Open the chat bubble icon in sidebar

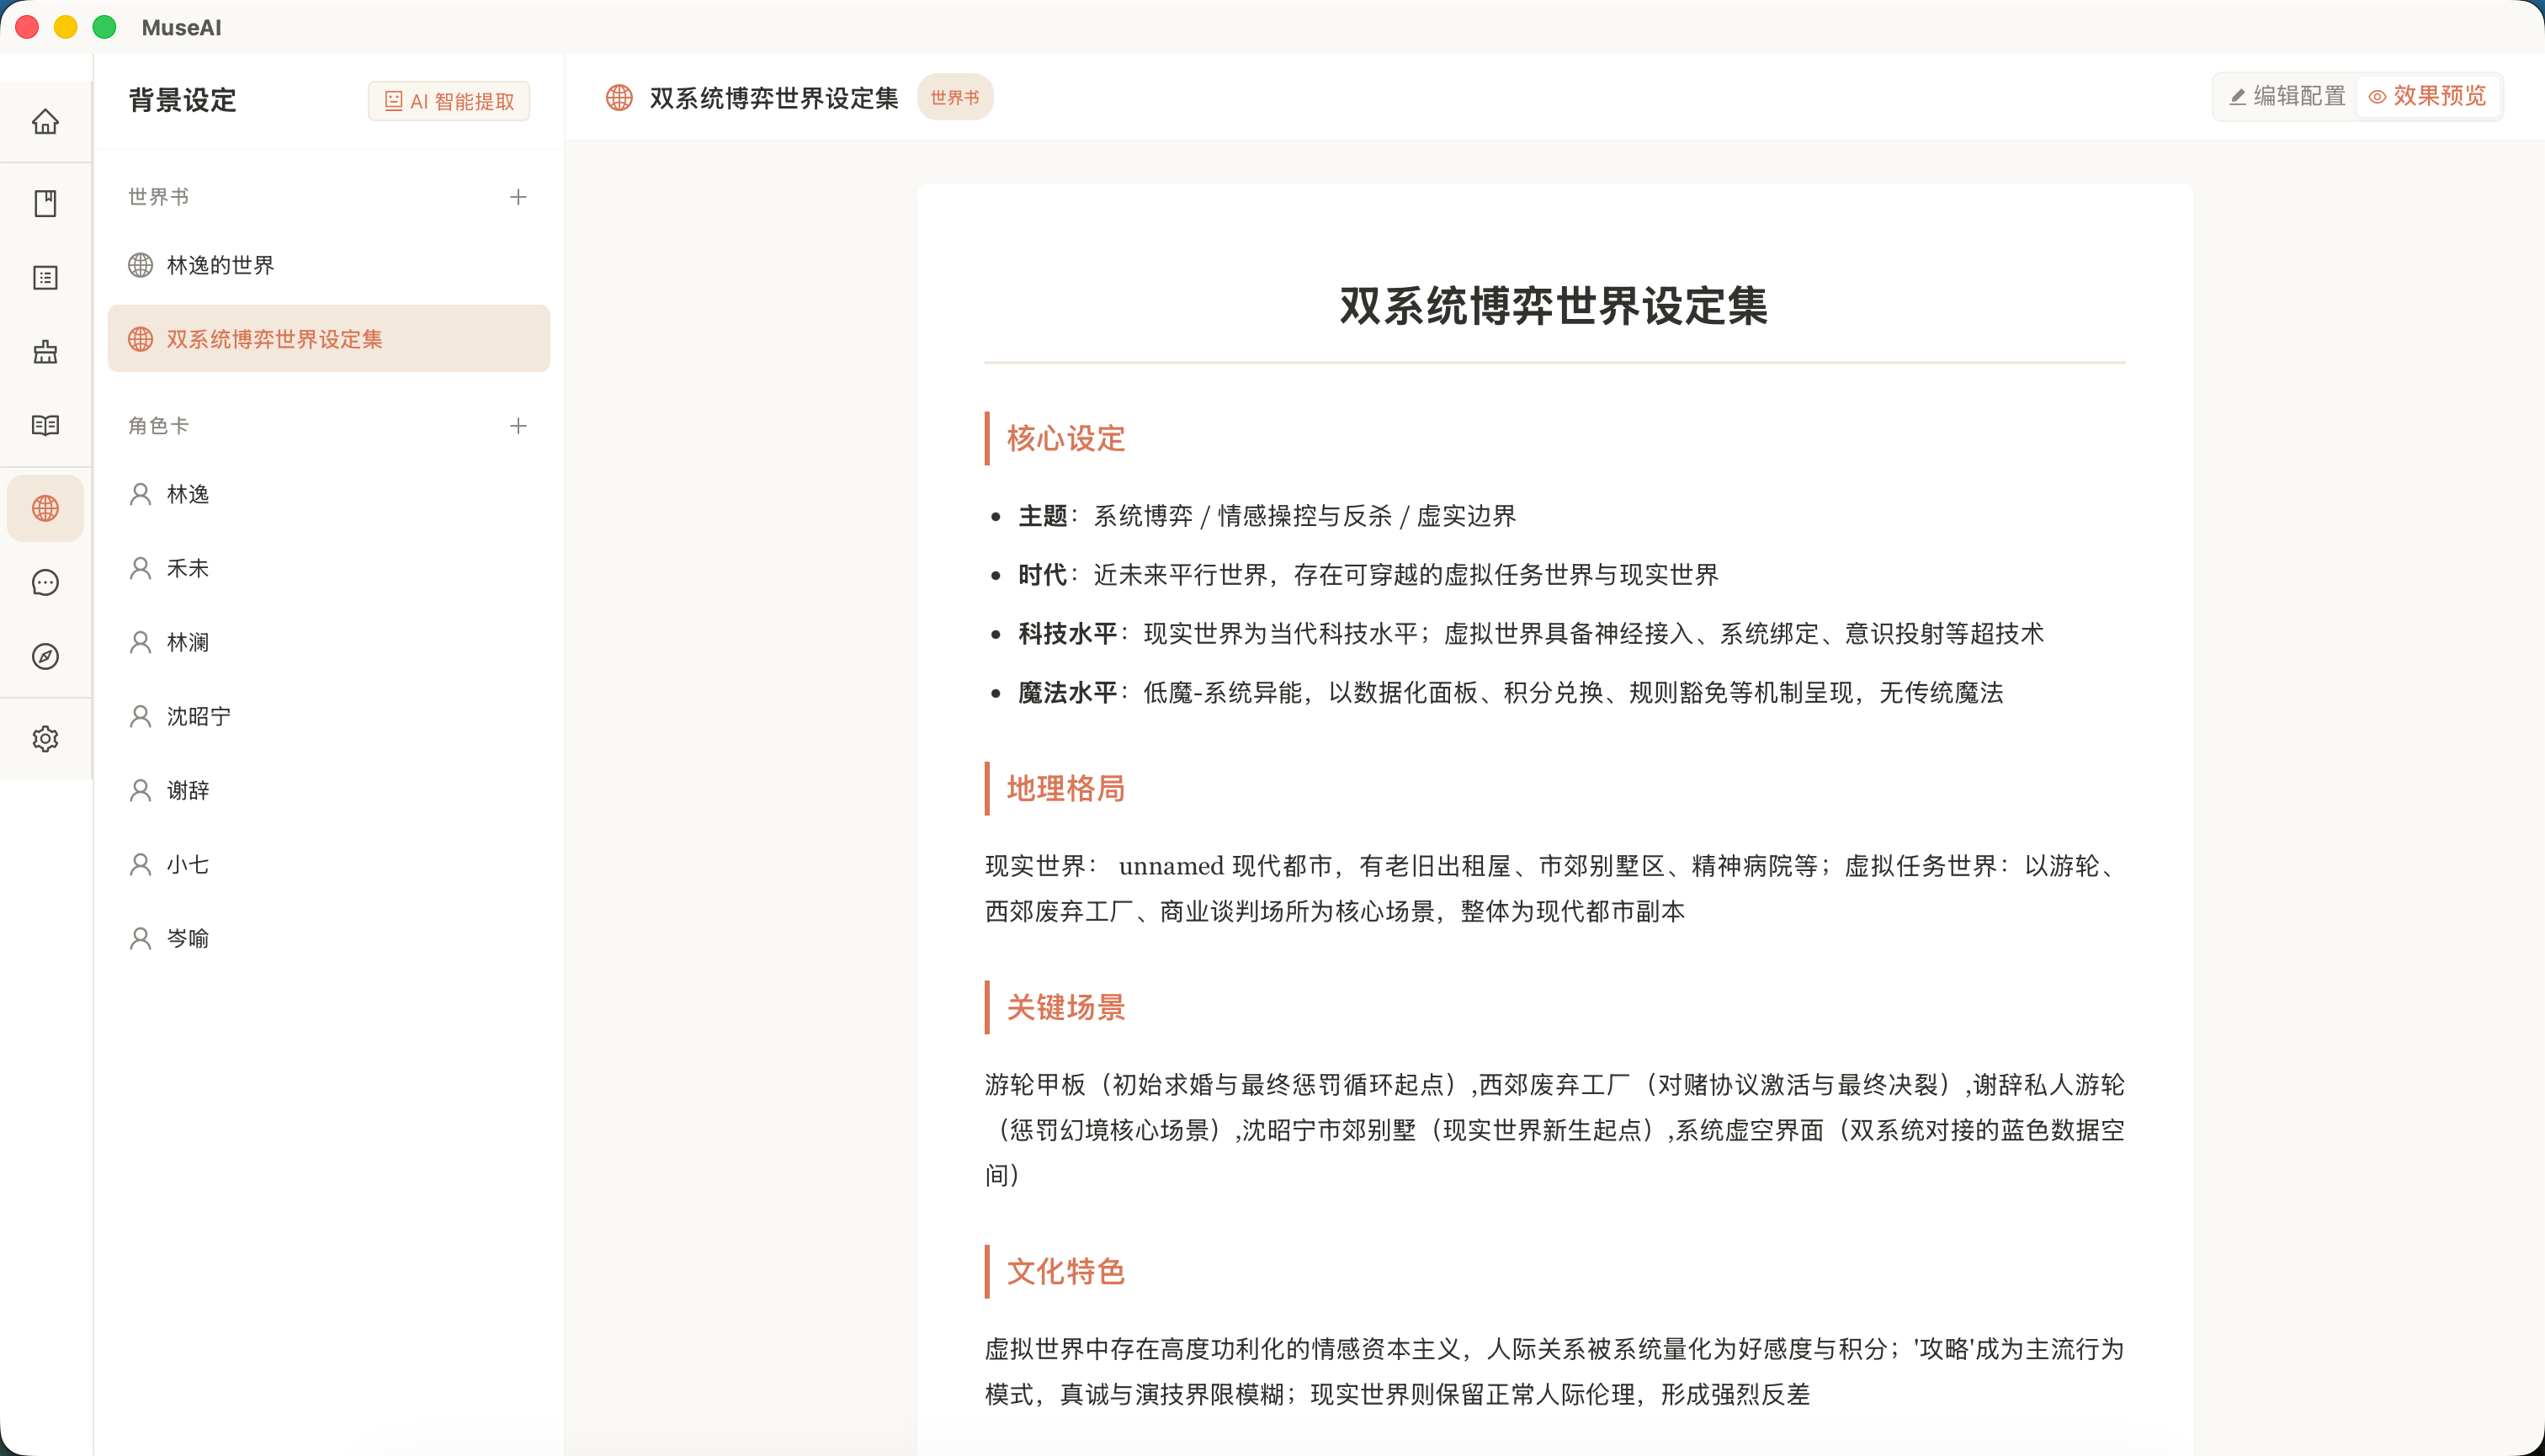click(x=45, y=582)
